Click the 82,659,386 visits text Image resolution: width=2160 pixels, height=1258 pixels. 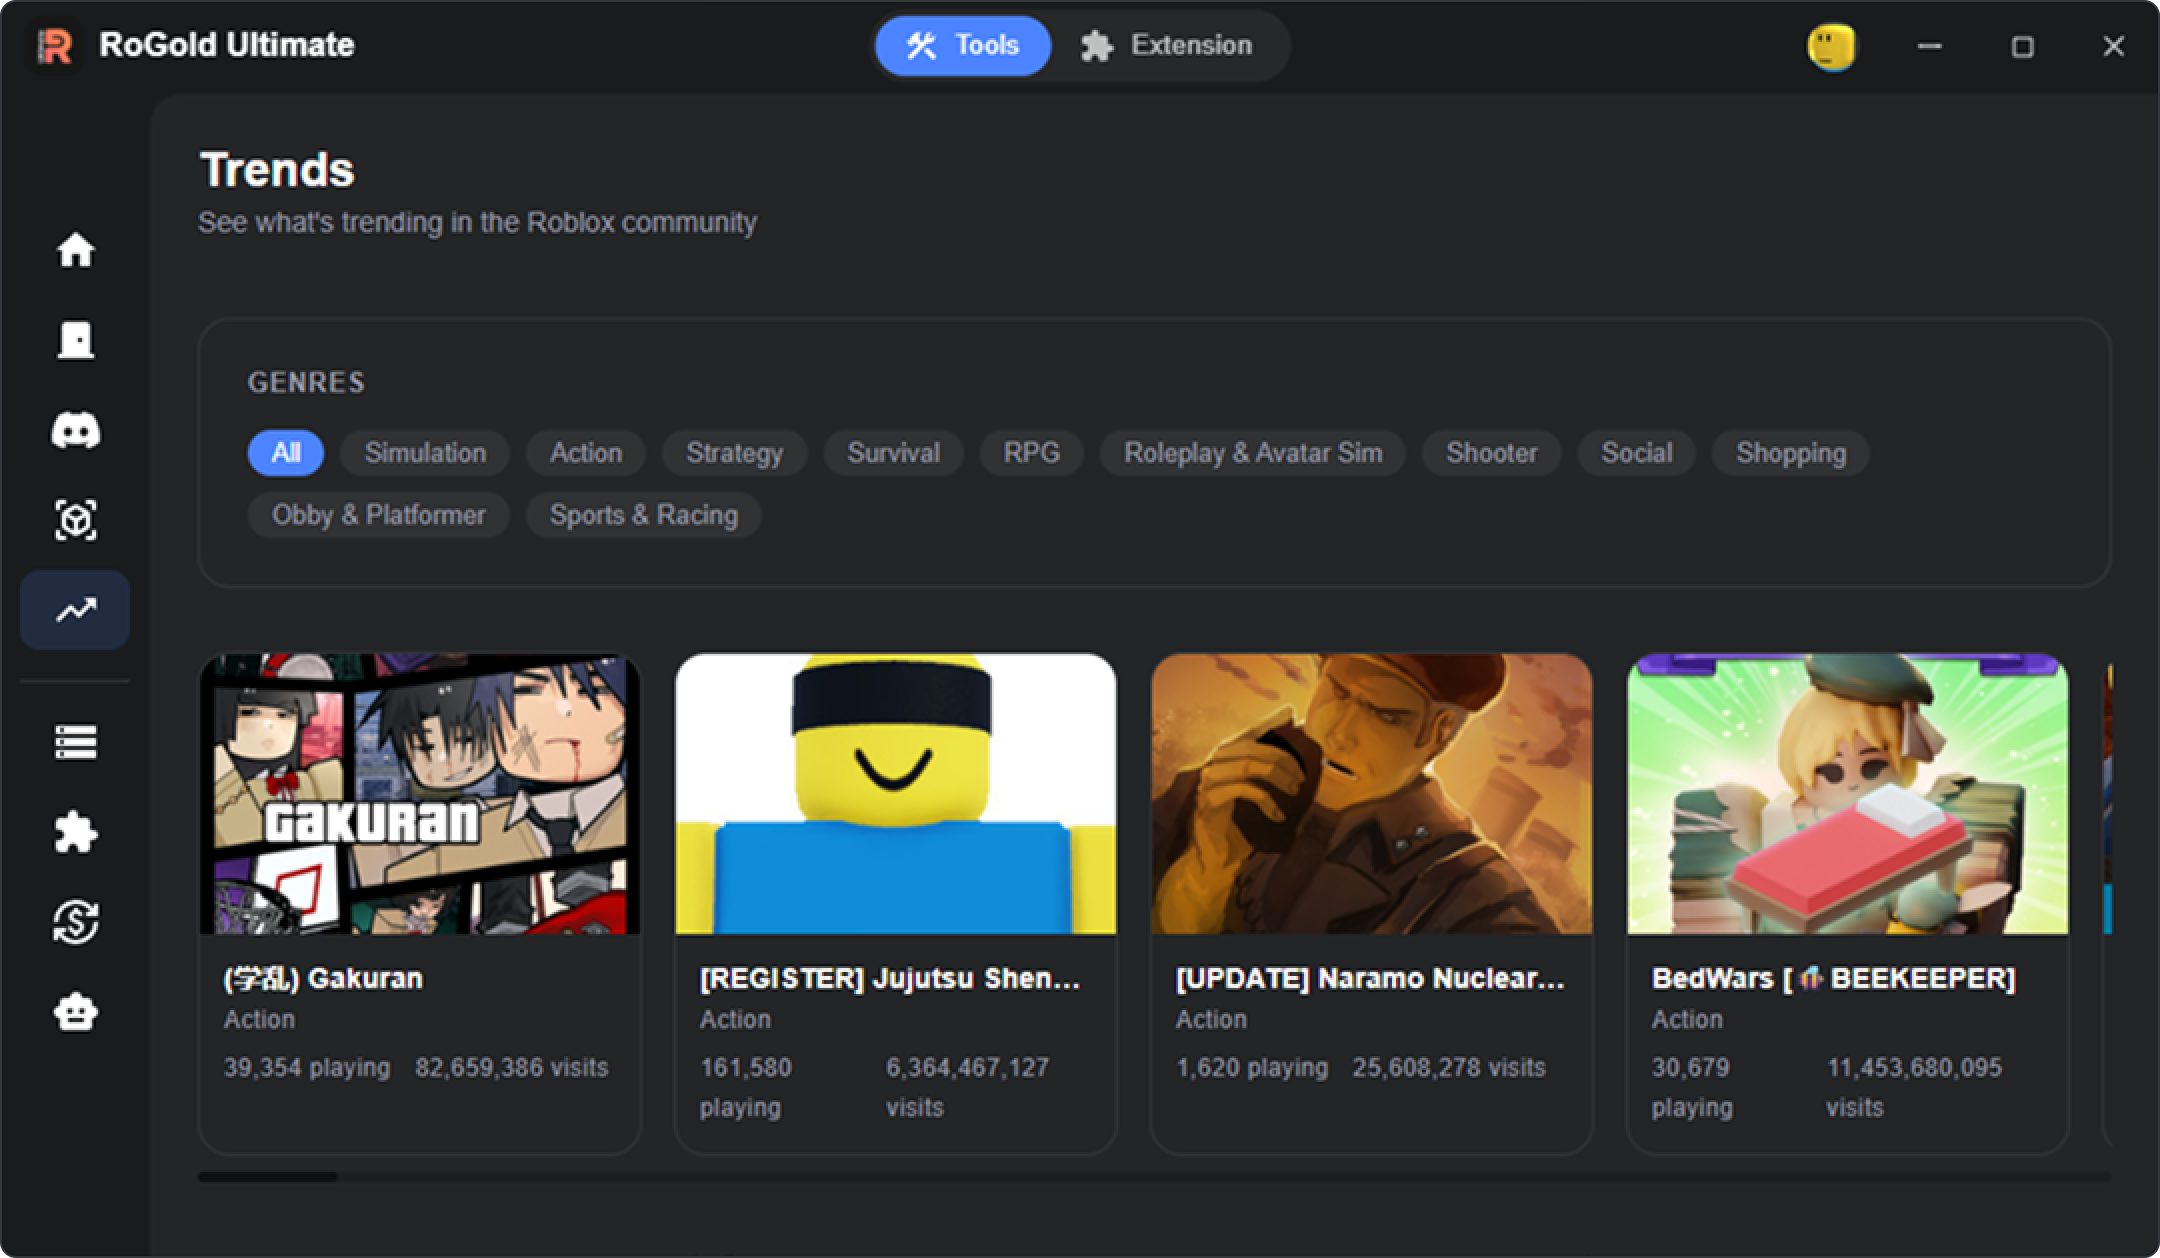click(x=511, y=1067)
